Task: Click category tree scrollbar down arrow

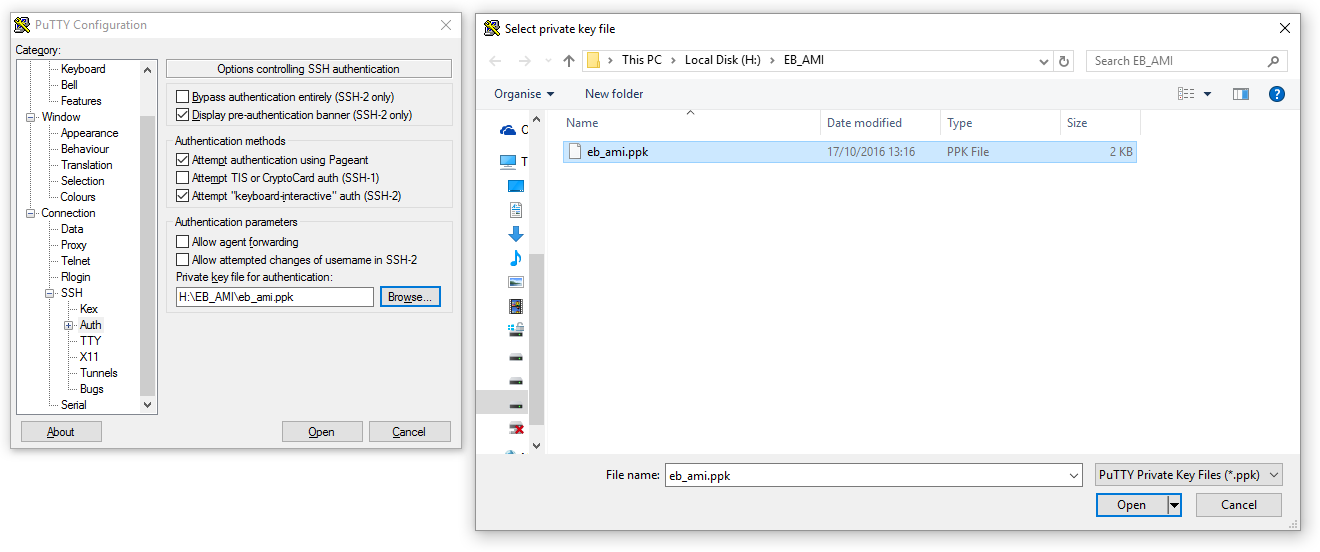Action: tap(148, 405)
